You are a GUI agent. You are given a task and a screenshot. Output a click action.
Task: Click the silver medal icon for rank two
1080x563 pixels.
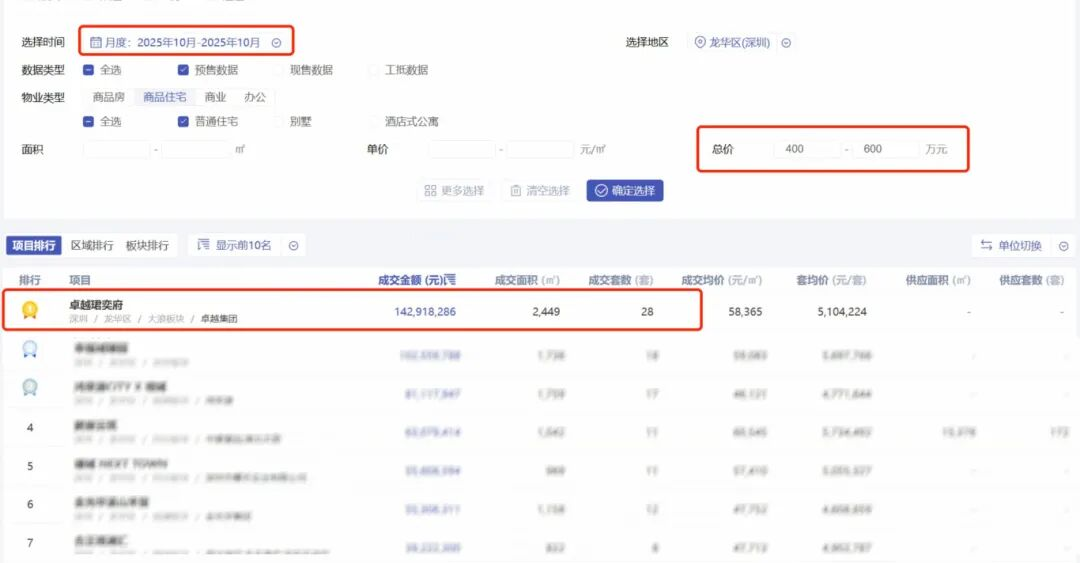click(30, 349)
